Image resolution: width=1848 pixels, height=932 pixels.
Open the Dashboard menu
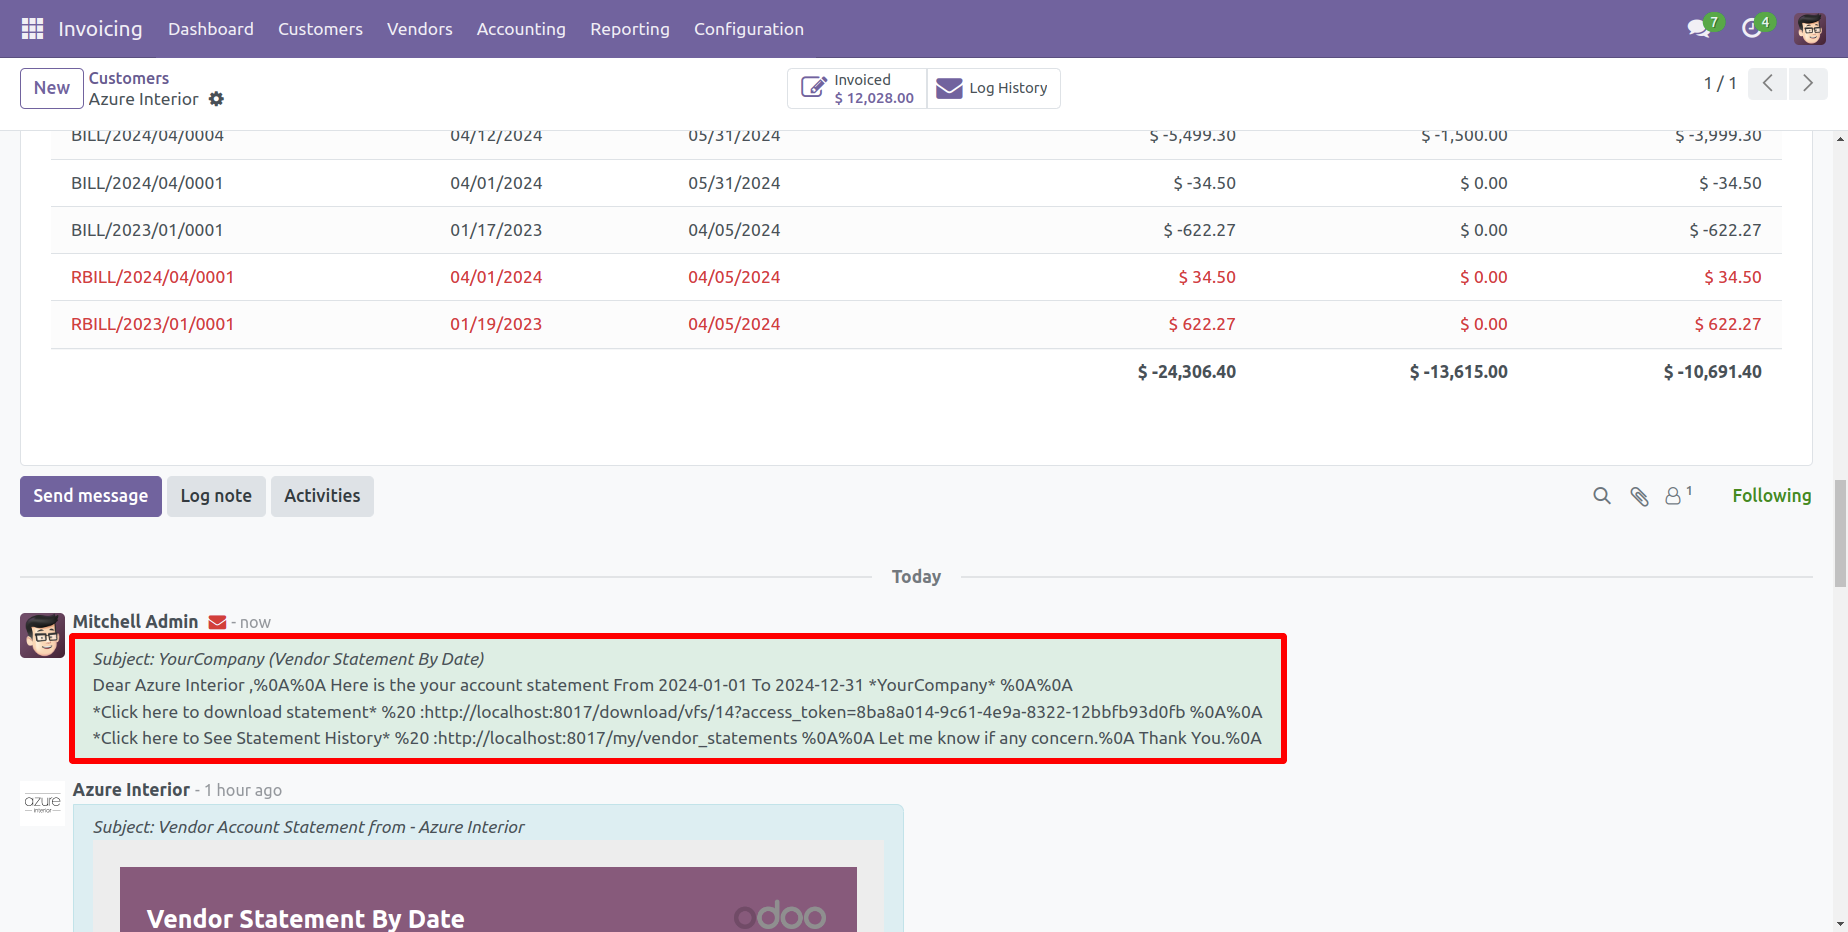[211, 29]
